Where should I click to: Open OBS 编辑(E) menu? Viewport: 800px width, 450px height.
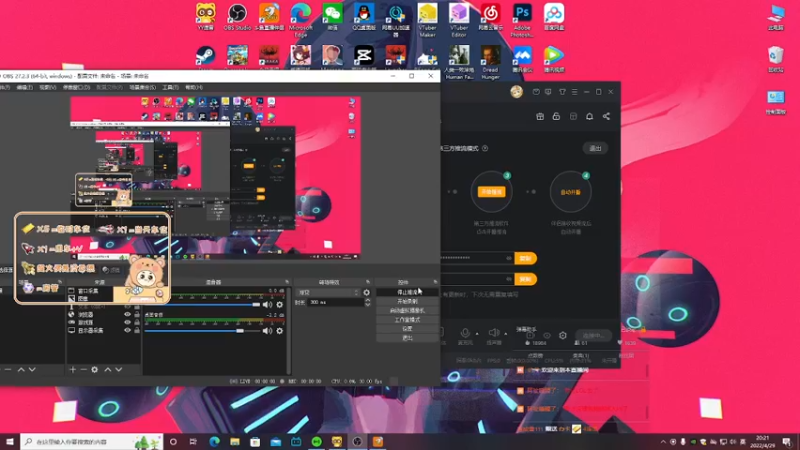tap(24, 87)
